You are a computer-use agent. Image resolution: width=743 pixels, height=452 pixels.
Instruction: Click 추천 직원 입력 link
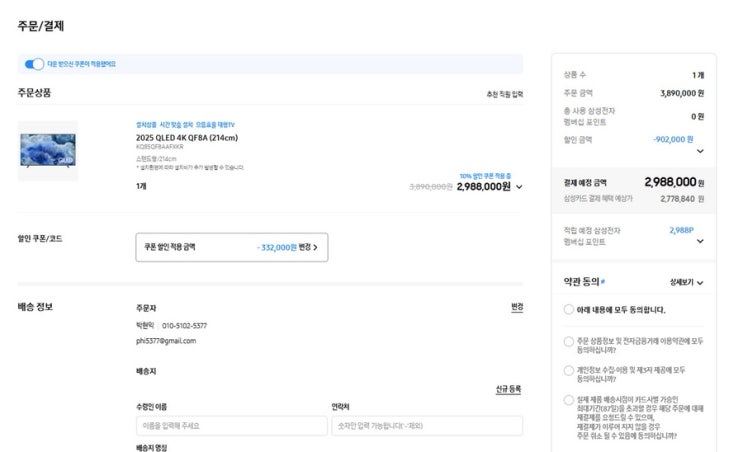(504, 94)
